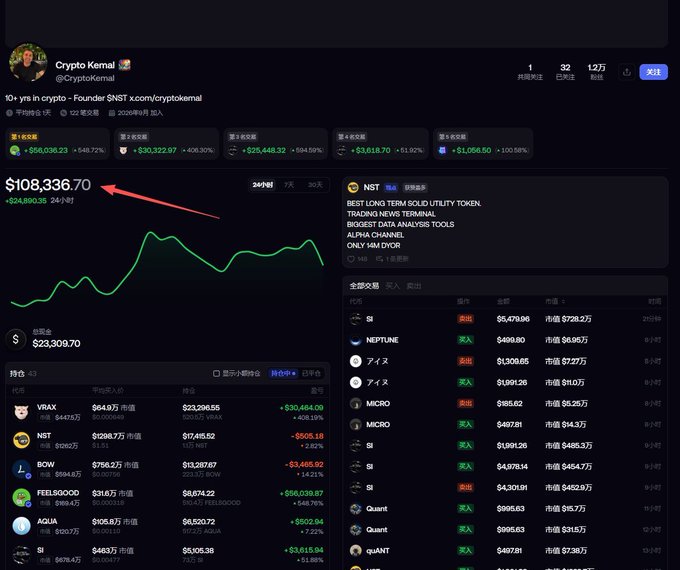Sort trades by 市值 column arrow
Image resolution: width=680 pixels, height=570 pixels.
(x=563, y=301)
